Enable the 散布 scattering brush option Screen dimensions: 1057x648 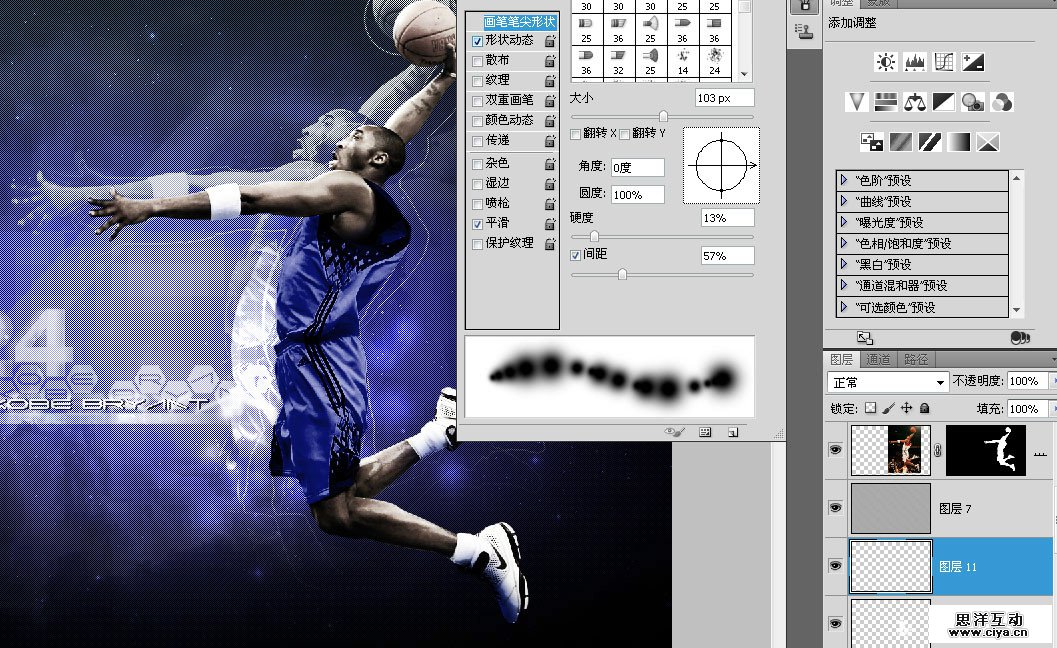477,60
